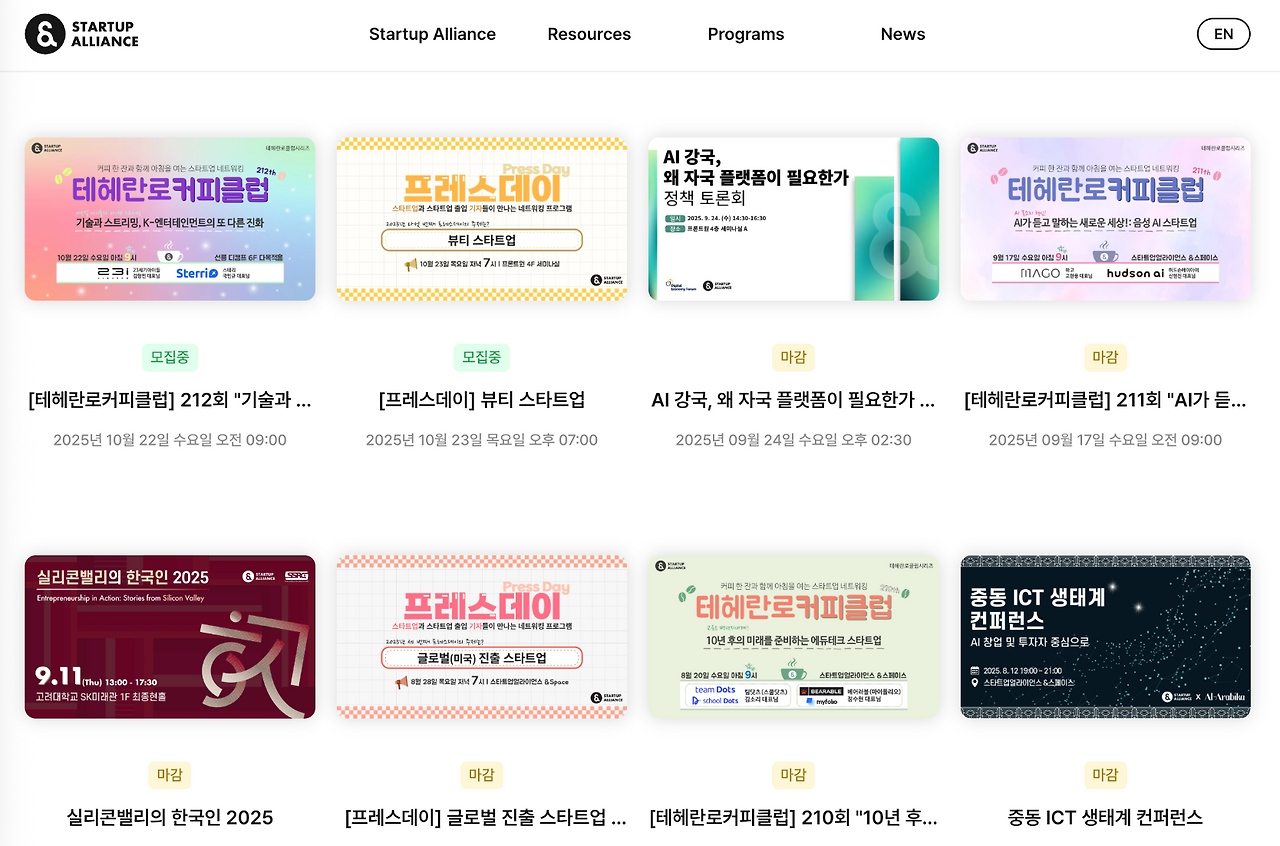Image resolution: width=1280 pixels, height=846 pixels.
Task: Open the News menu
Action: point(903,34)
